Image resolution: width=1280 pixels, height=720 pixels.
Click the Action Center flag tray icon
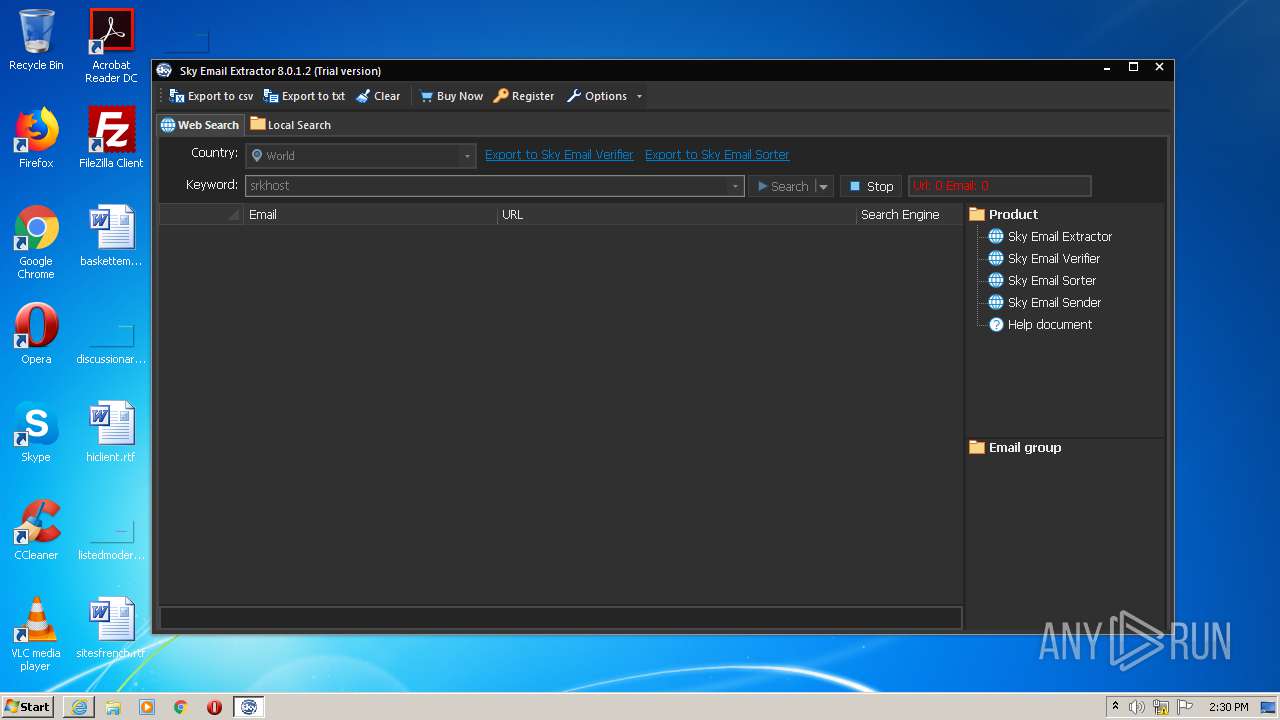point(1185,707)
